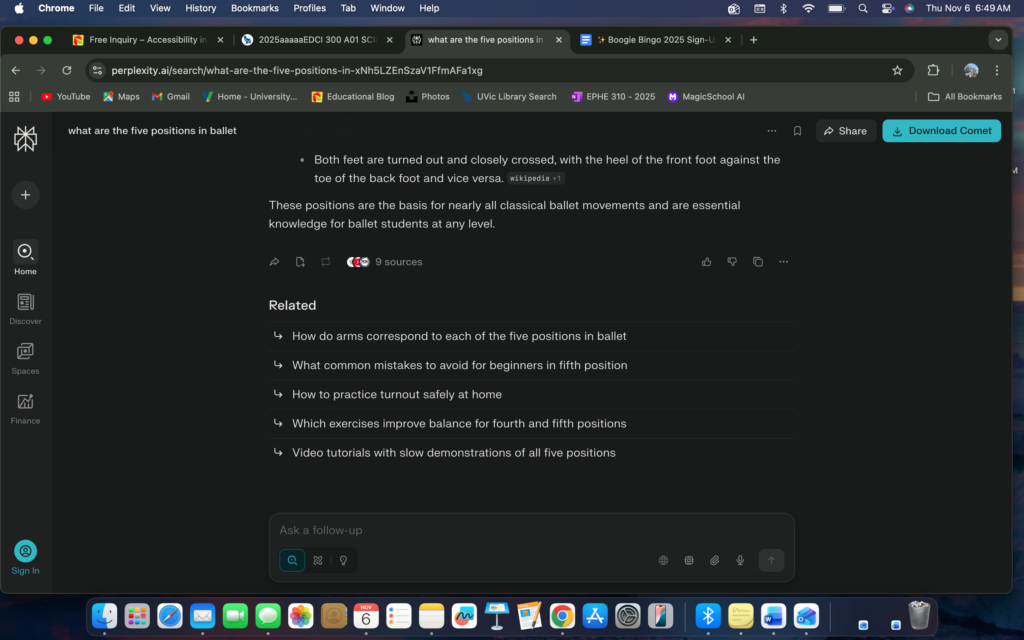Expand the Chrome tab search chevron
Viewport: 1024px width, 640px height.
tap(997, 40)
